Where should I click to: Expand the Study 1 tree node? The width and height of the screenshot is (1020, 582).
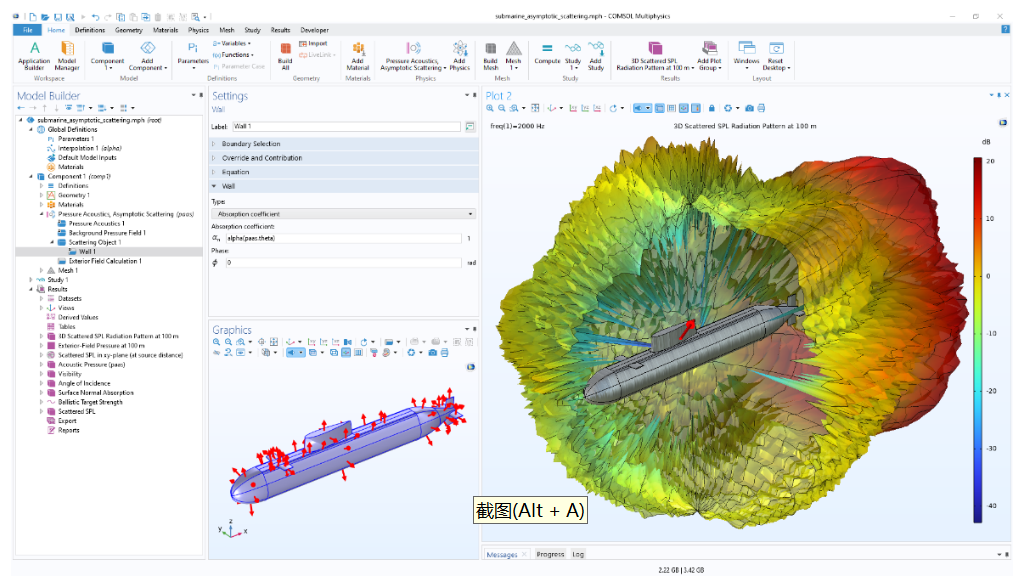31,280
